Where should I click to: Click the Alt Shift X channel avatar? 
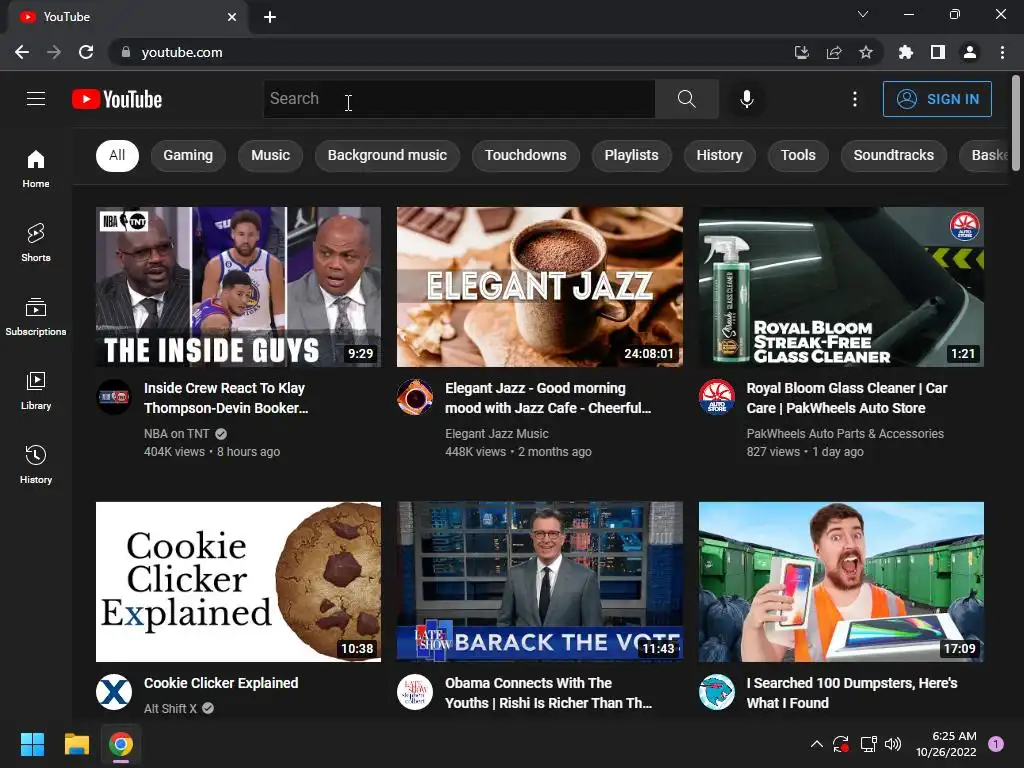pyautogui.click(x=114, y=692)
